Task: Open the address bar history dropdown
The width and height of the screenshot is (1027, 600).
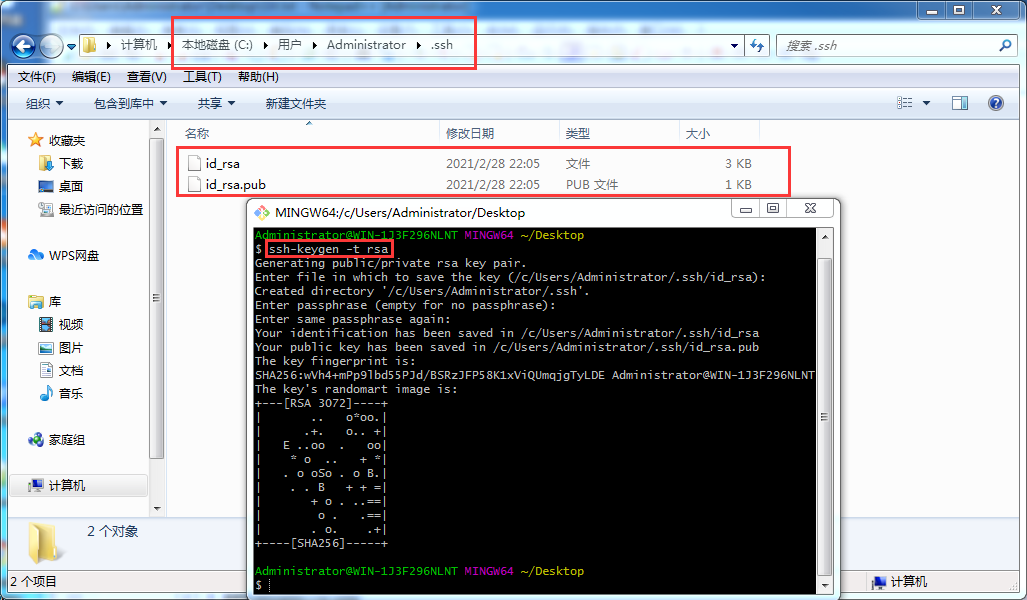Action: click(734, 46)
